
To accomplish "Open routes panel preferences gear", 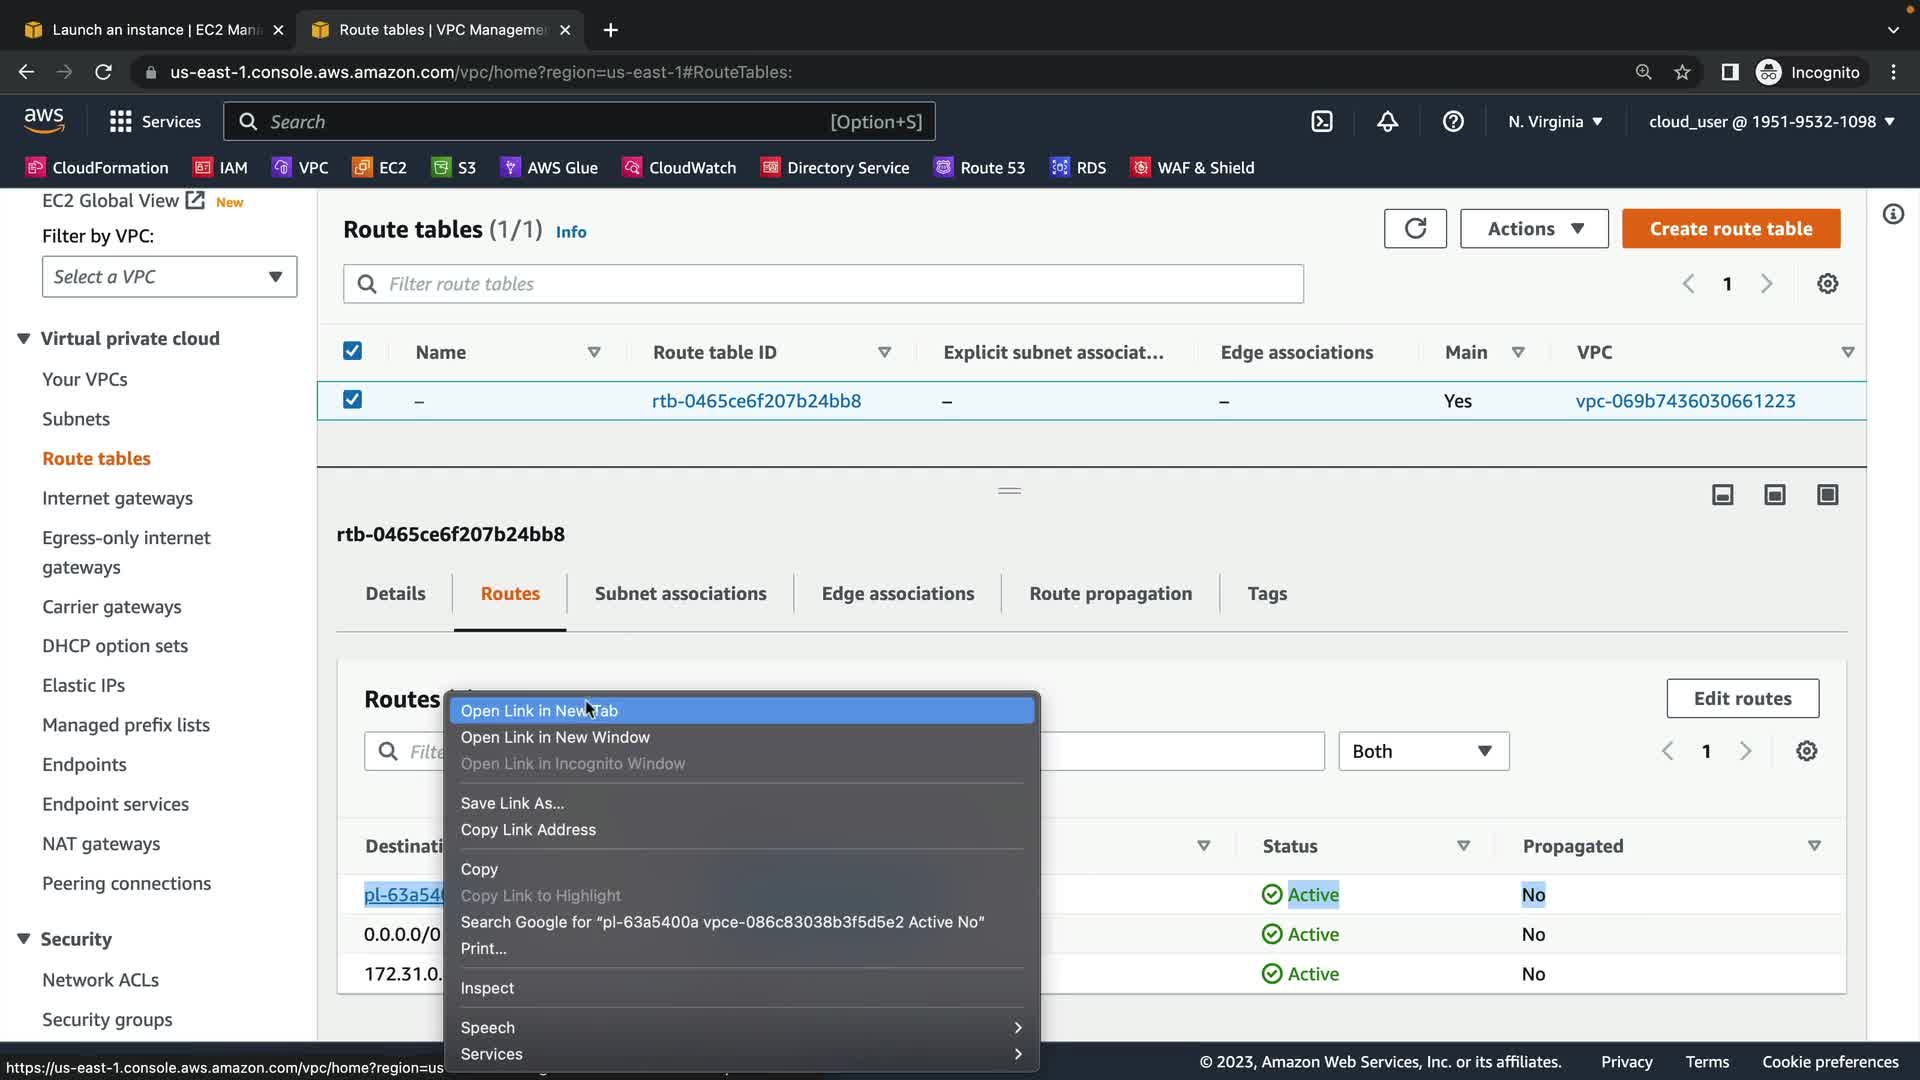I will tap(1806, 751).
